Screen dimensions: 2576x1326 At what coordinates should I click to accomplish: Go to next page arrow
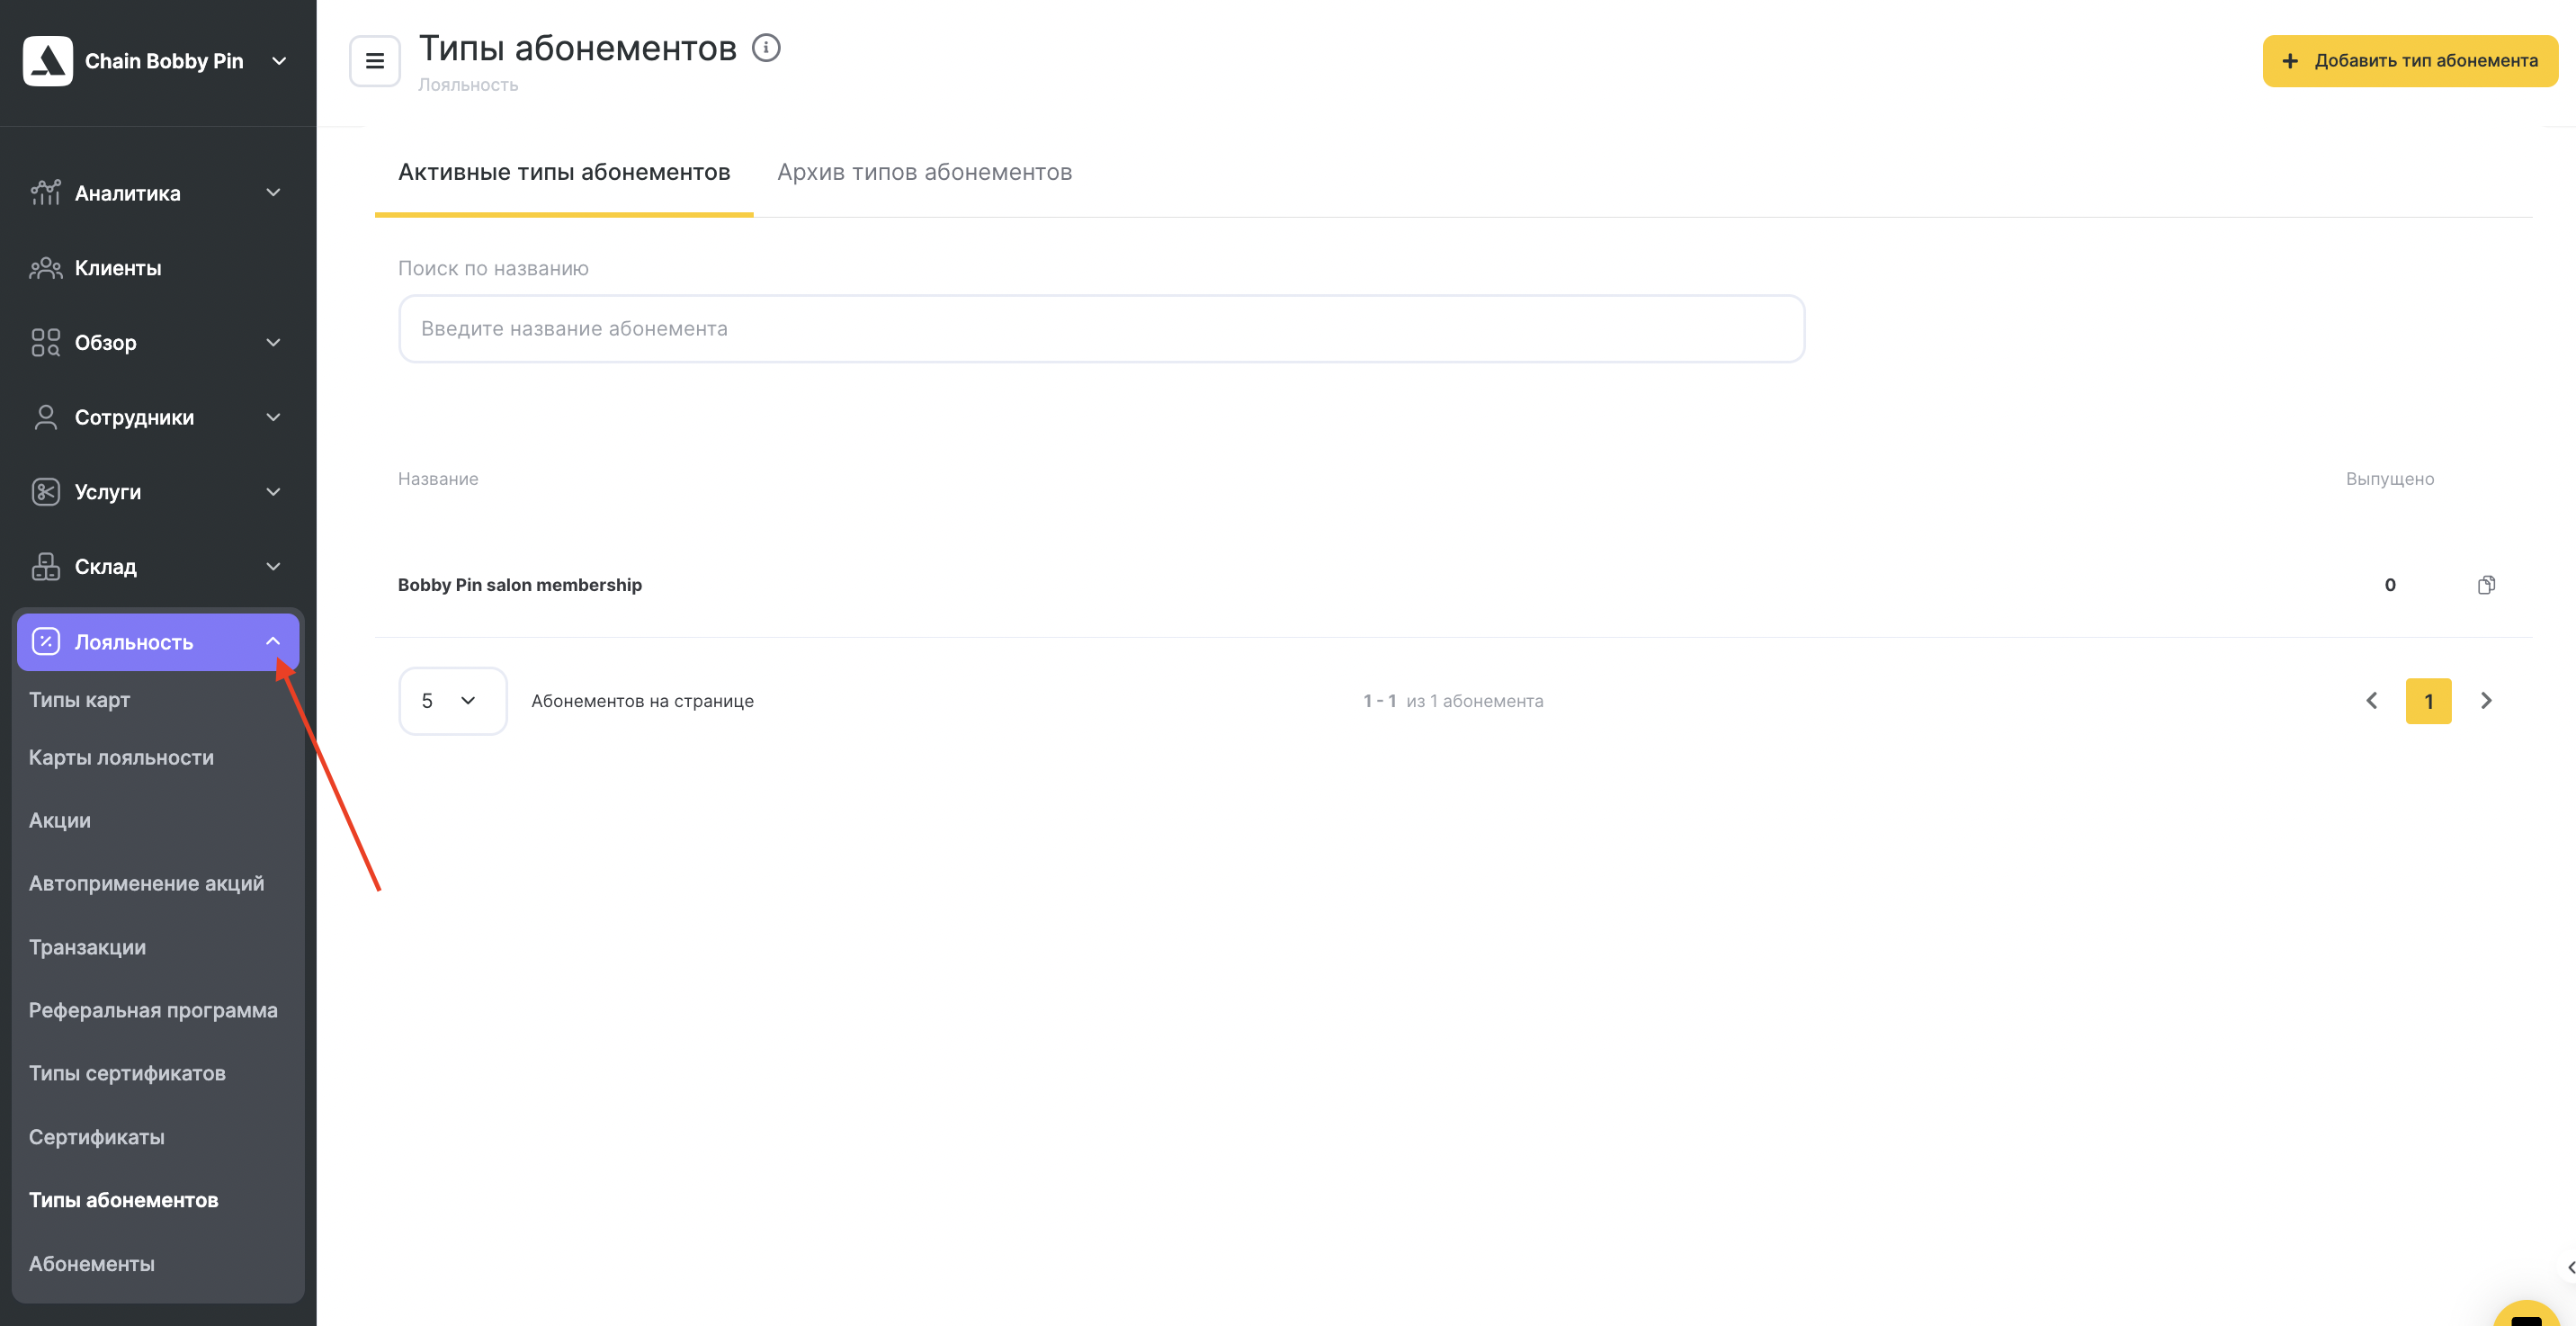[x=2486, y=700]
